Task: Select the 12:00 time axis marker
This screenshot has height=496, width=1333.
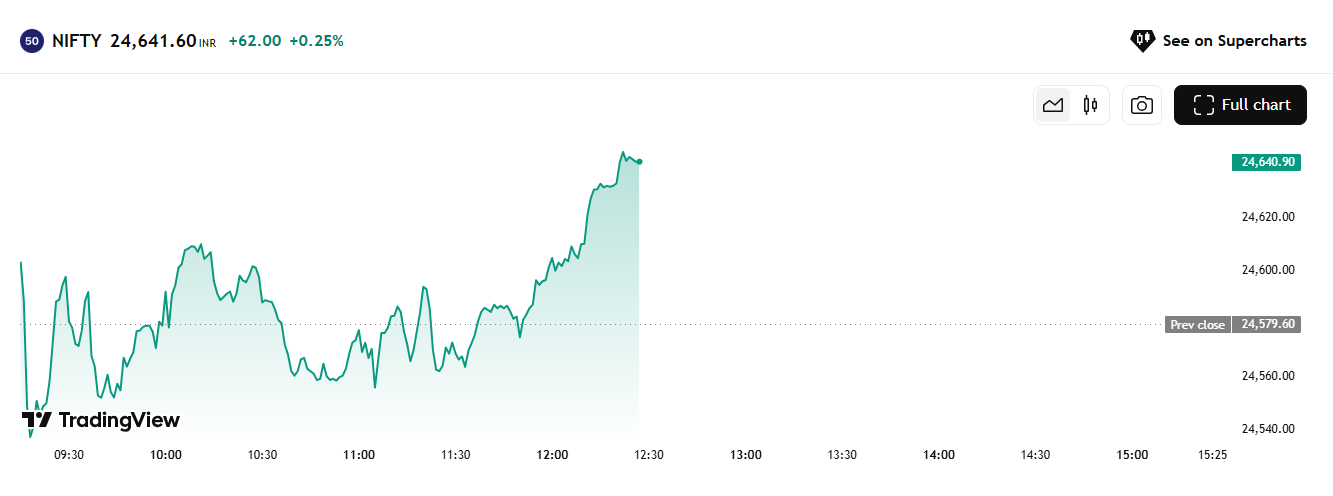Action: [552, 455]
